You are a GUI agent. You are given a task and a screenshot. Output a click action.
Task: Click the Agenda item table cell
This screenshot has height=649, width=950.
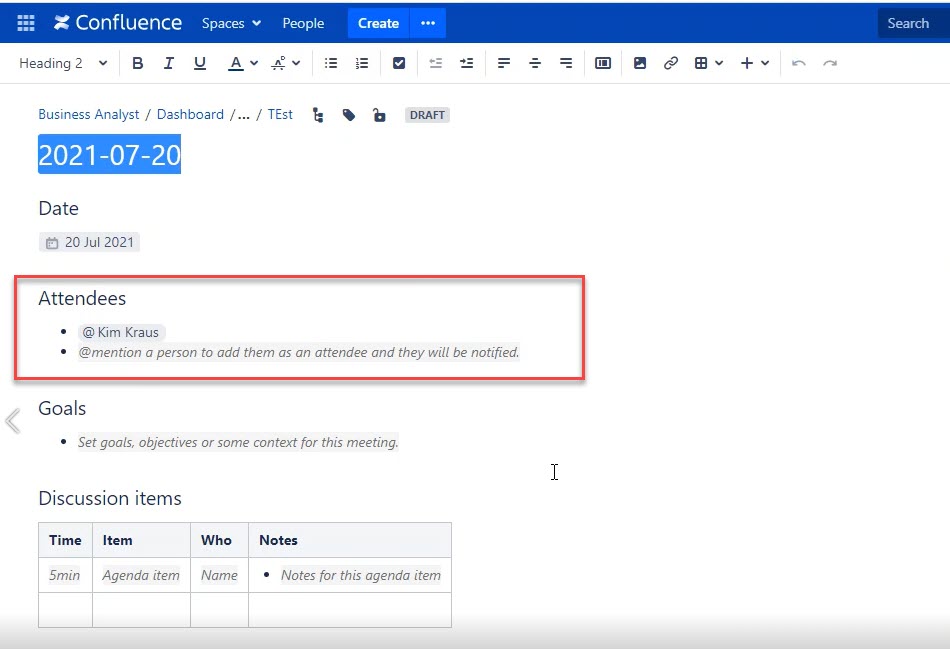tap(141, 575)
